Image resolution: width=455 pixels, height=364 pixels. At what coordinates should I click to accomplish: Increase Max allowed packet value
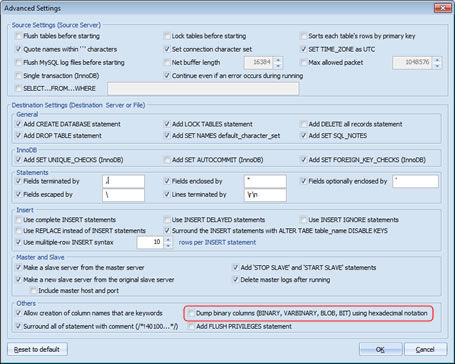pyautogui.click(x=437, y=60)
